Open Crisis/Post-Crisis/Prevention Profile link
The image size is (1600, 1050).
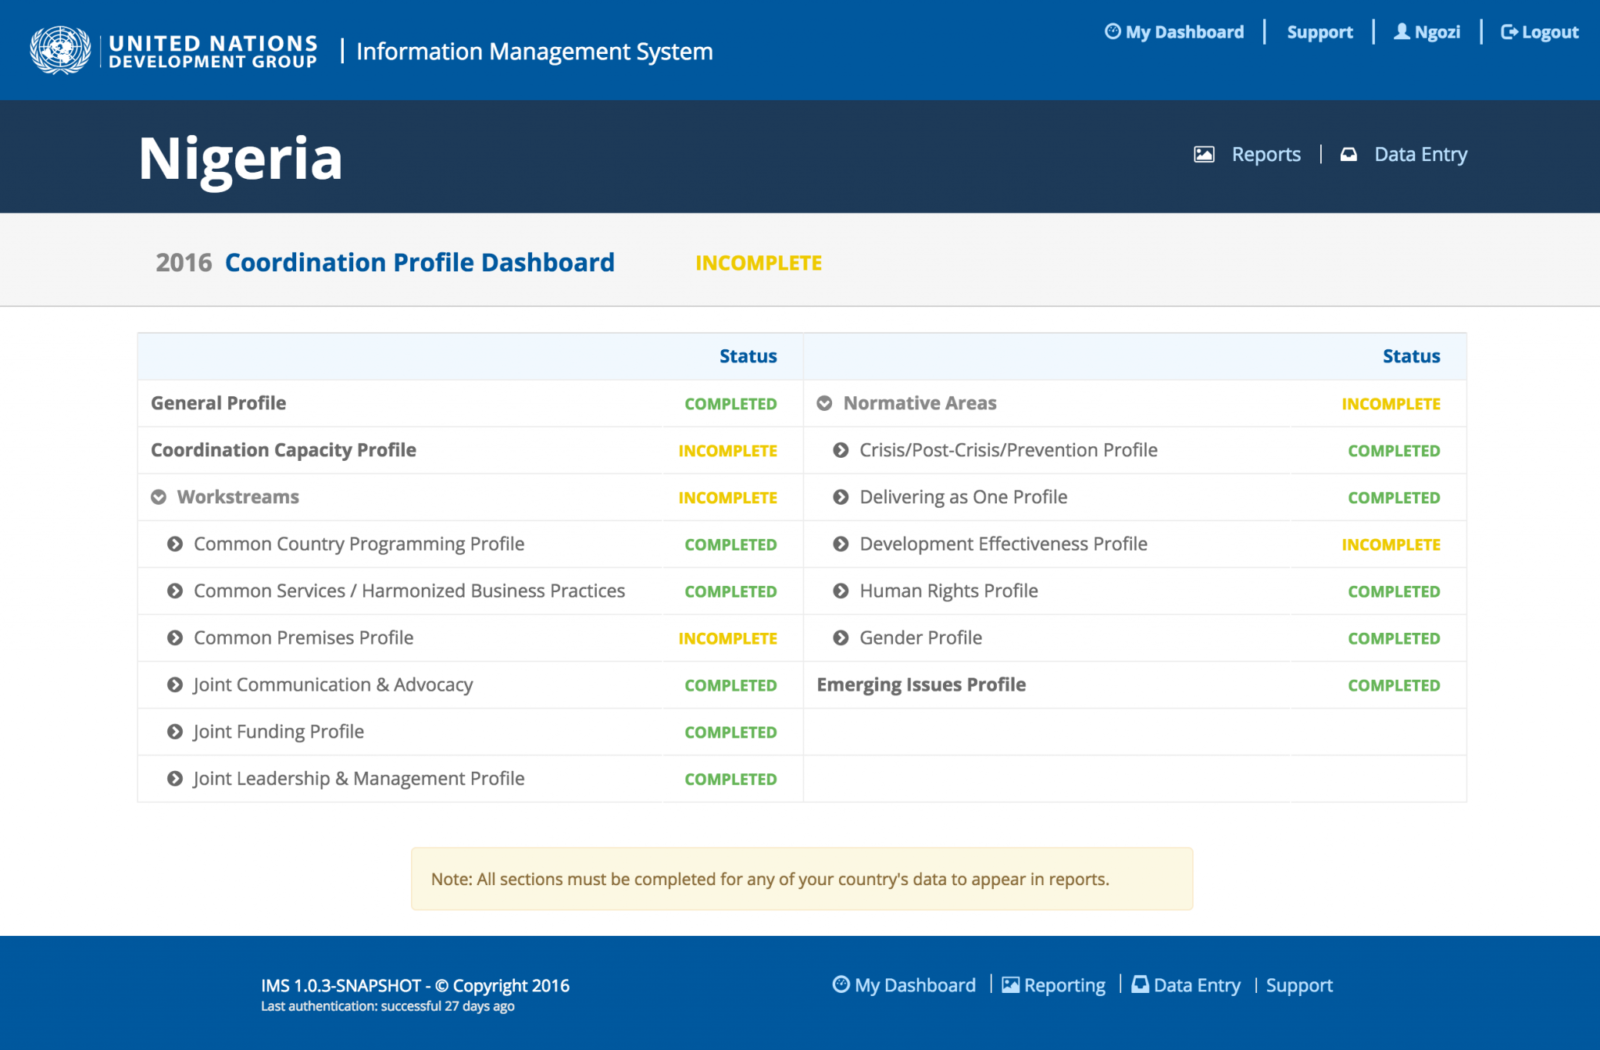pos(1008,450)
